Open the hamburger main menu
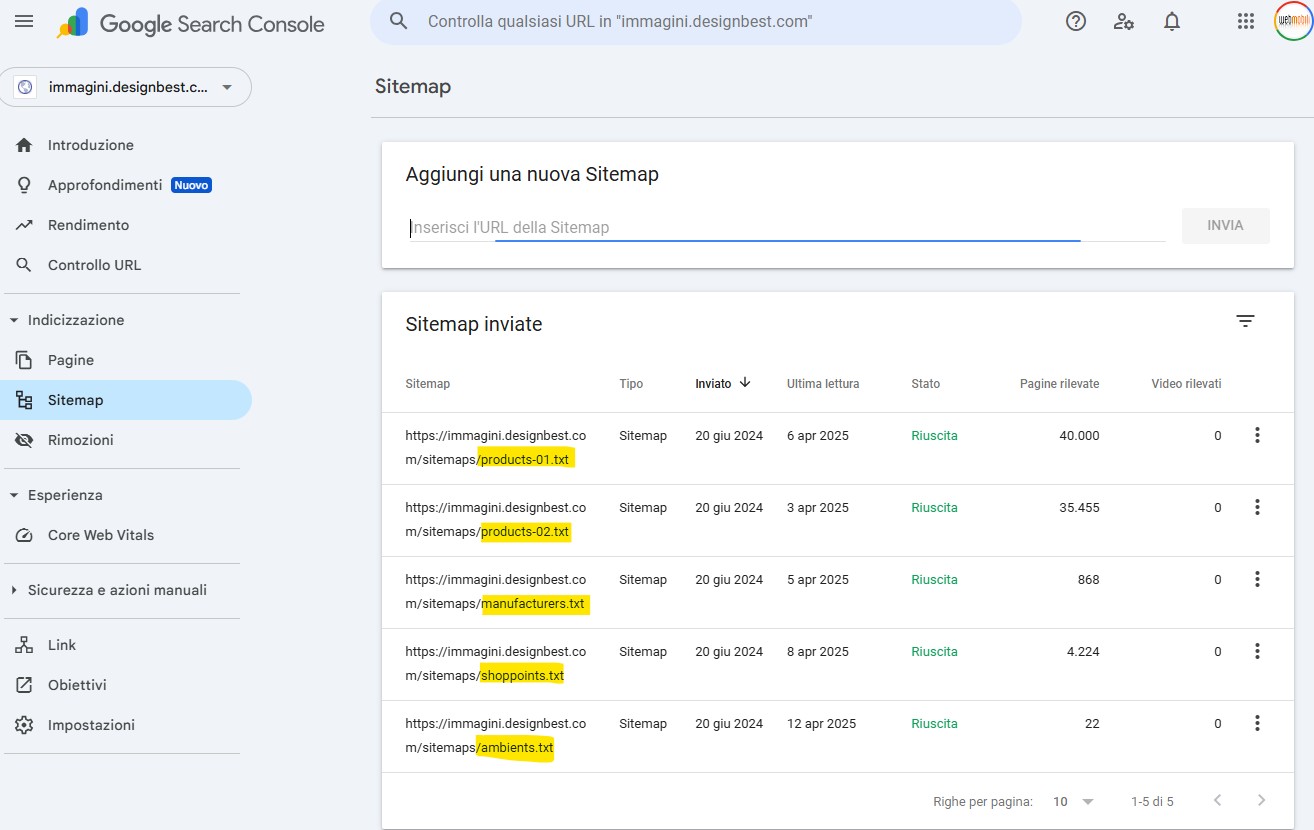The height and width of the screenshot is (830, 1314). click(24, 21)
